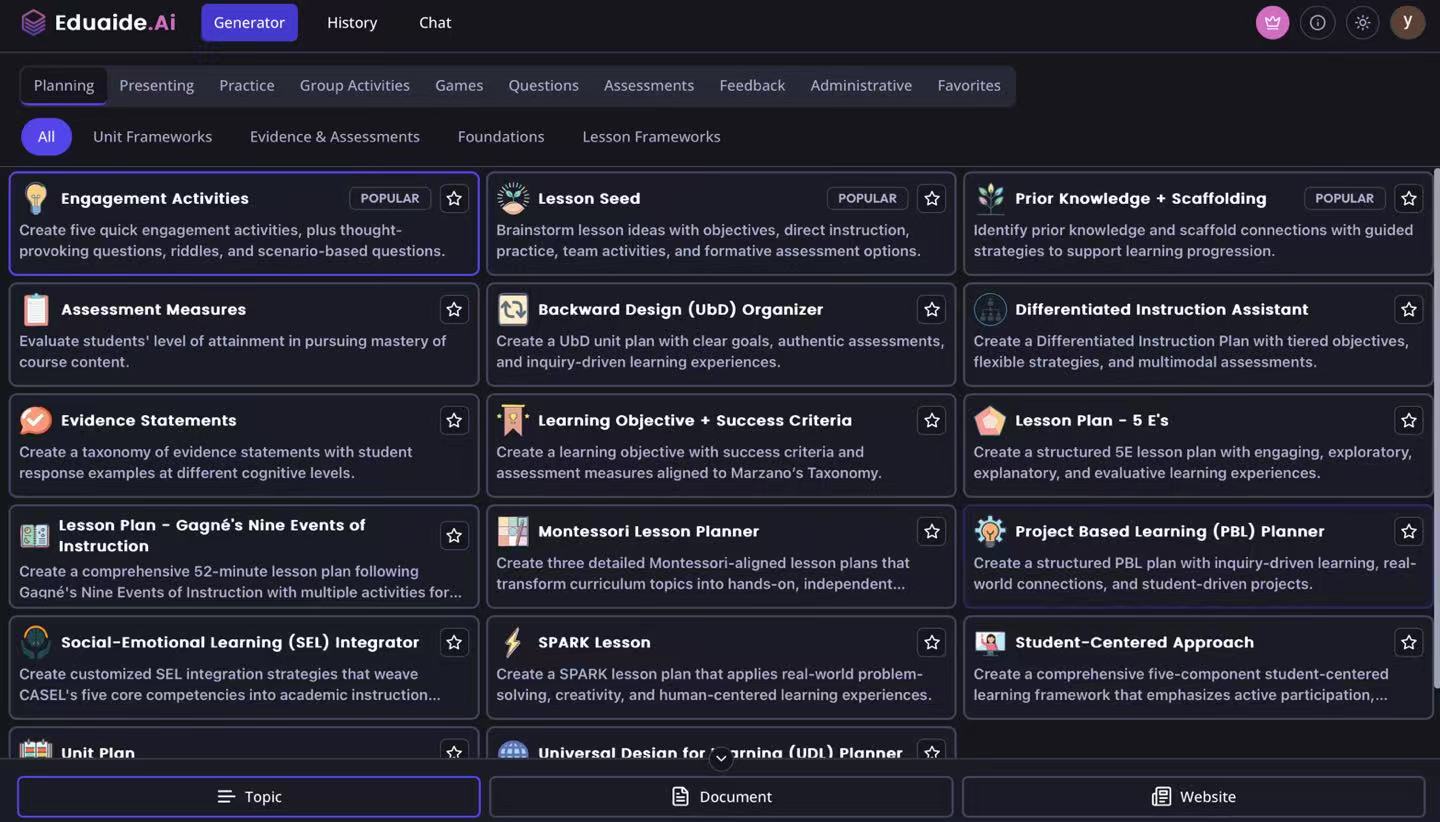The width and height of the screenshot is (1440, 822).
Task: Choose the Topic input mode button
Action: coord(249,797)
